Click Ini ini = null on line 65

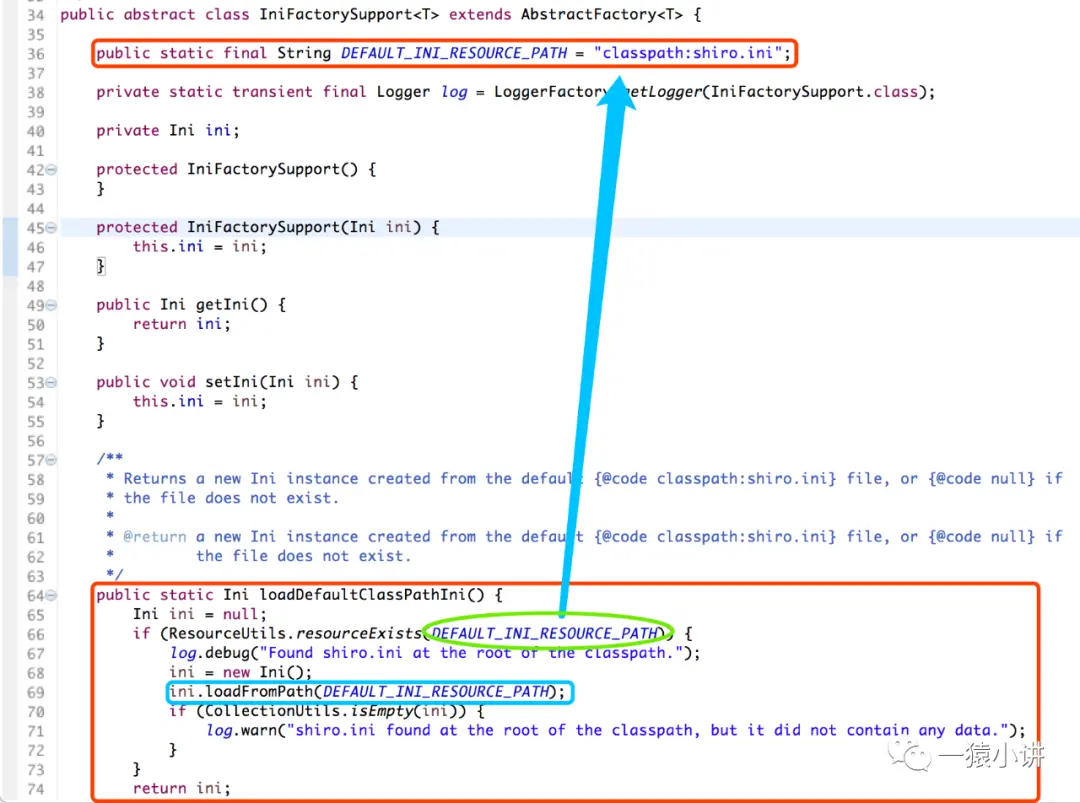click(x=199, y=614)
